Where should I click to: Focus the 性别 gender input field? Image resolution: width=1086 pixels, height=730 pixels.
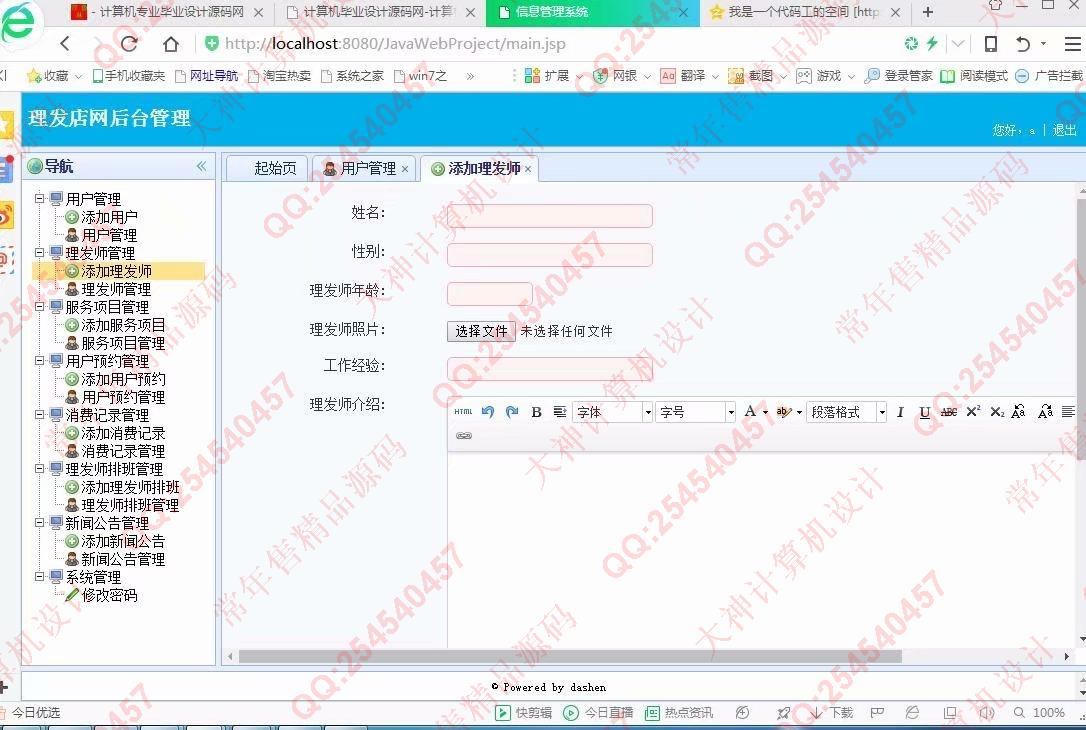550,254
